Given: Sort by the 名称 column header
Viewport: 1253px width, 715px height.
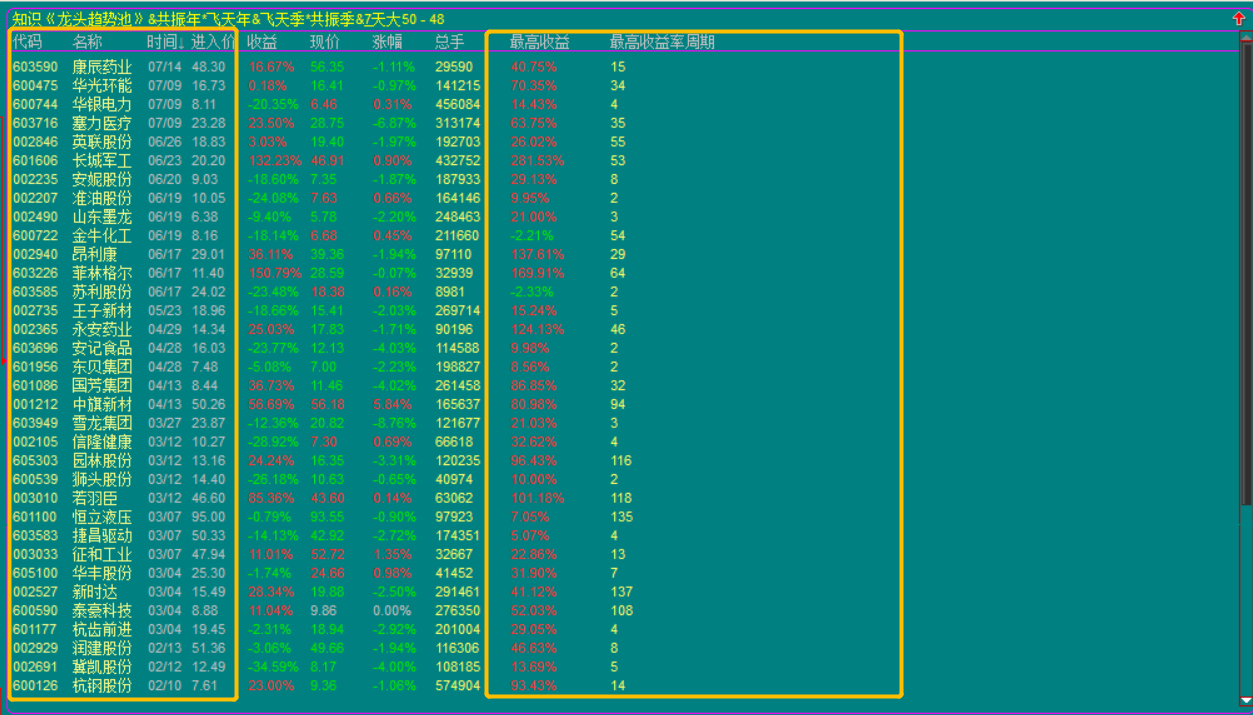Looking at the screenshot, I should pyautogui.click(x=87, y=42).
